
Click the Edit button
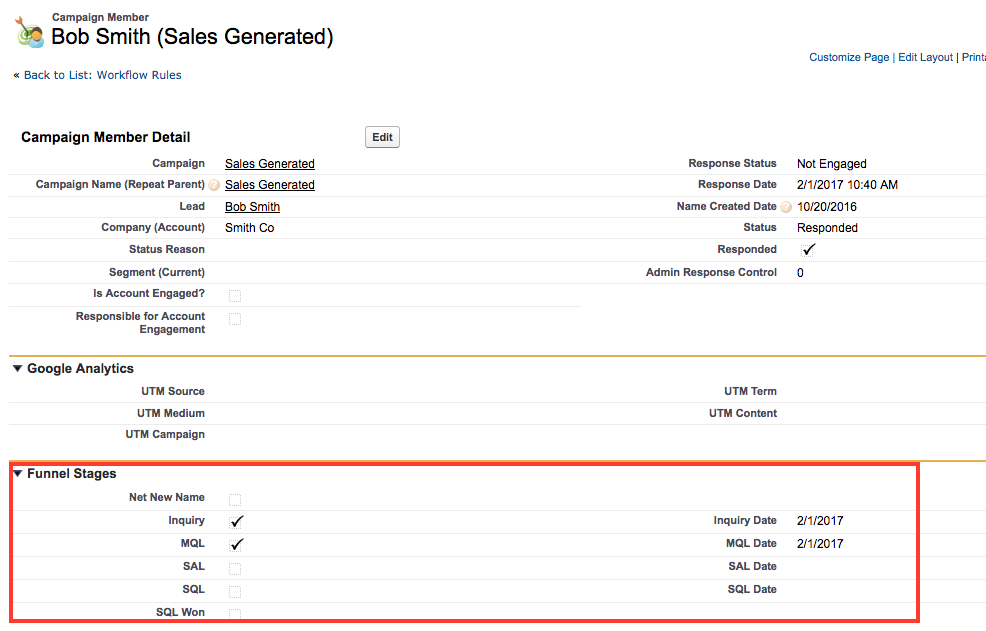[x=382, y=137]
